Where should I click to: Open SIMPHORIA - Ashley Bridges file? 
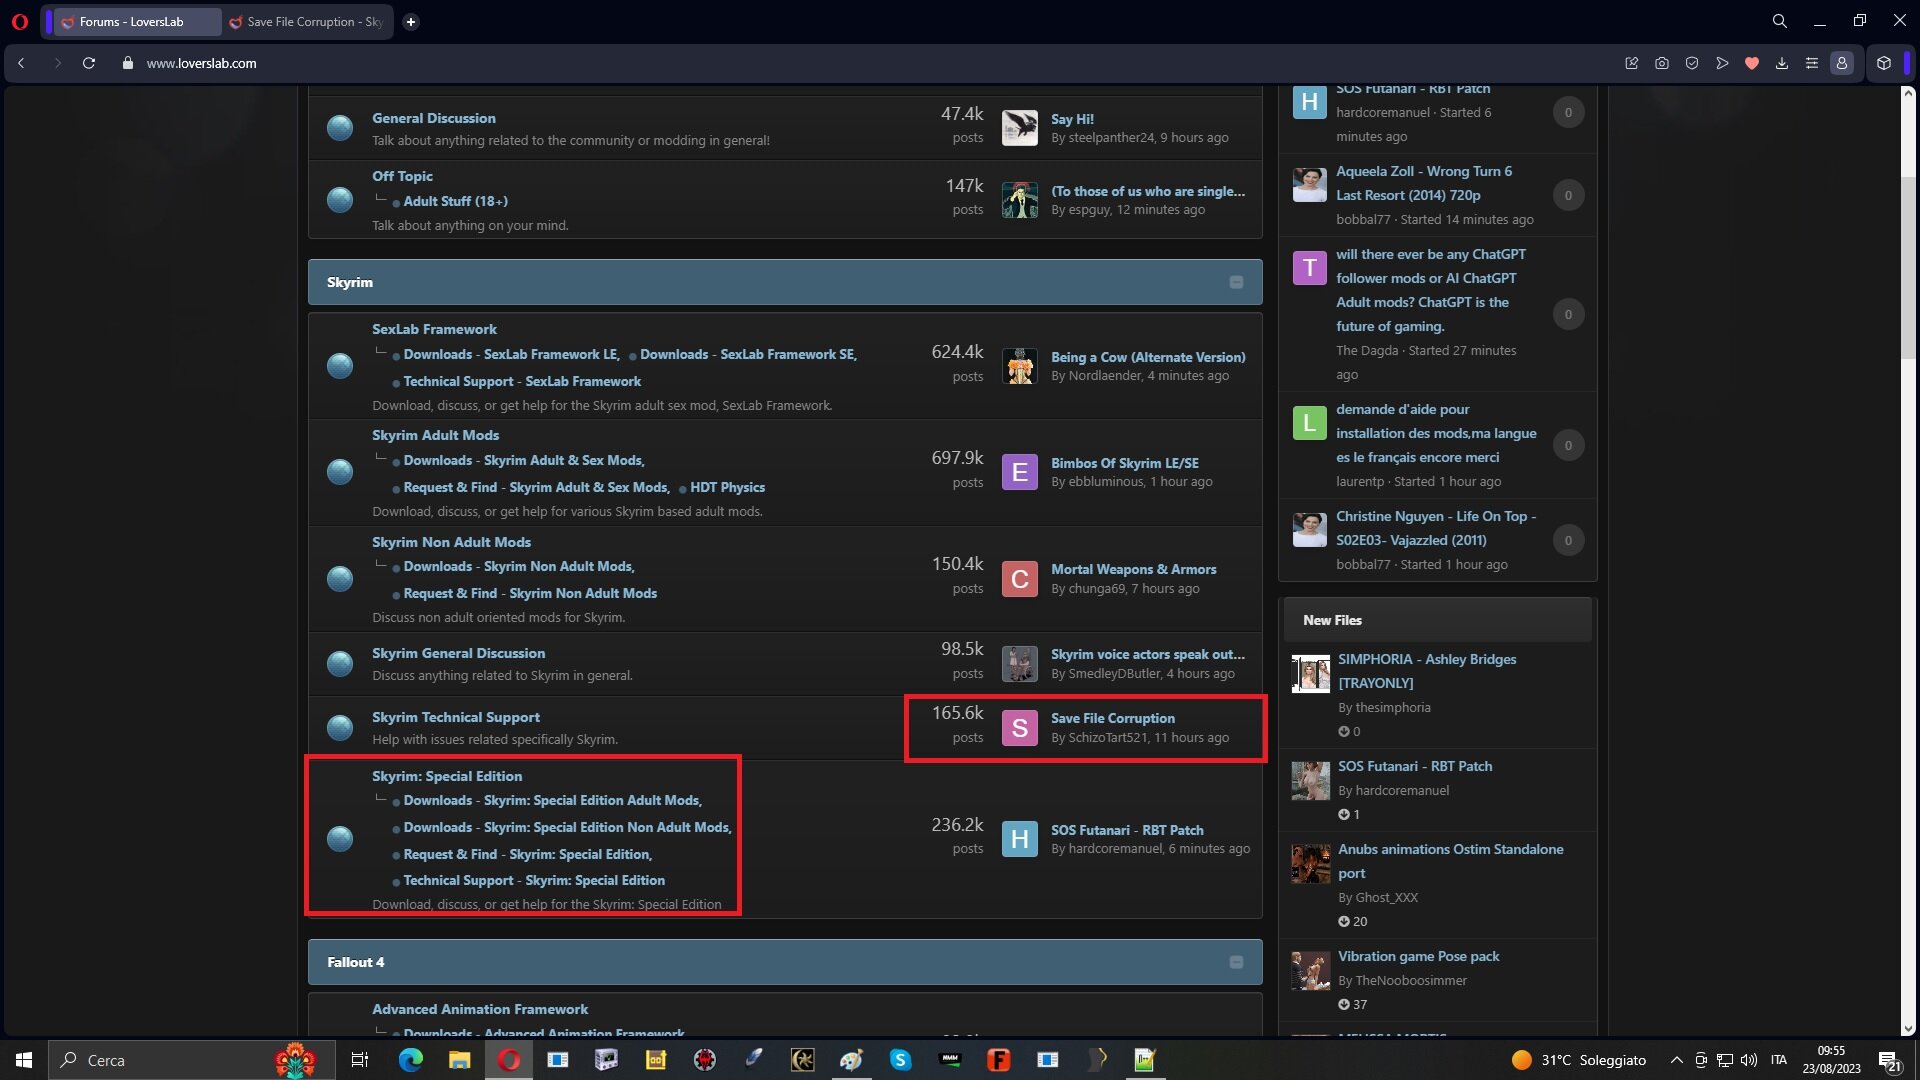click(1427, 671)
